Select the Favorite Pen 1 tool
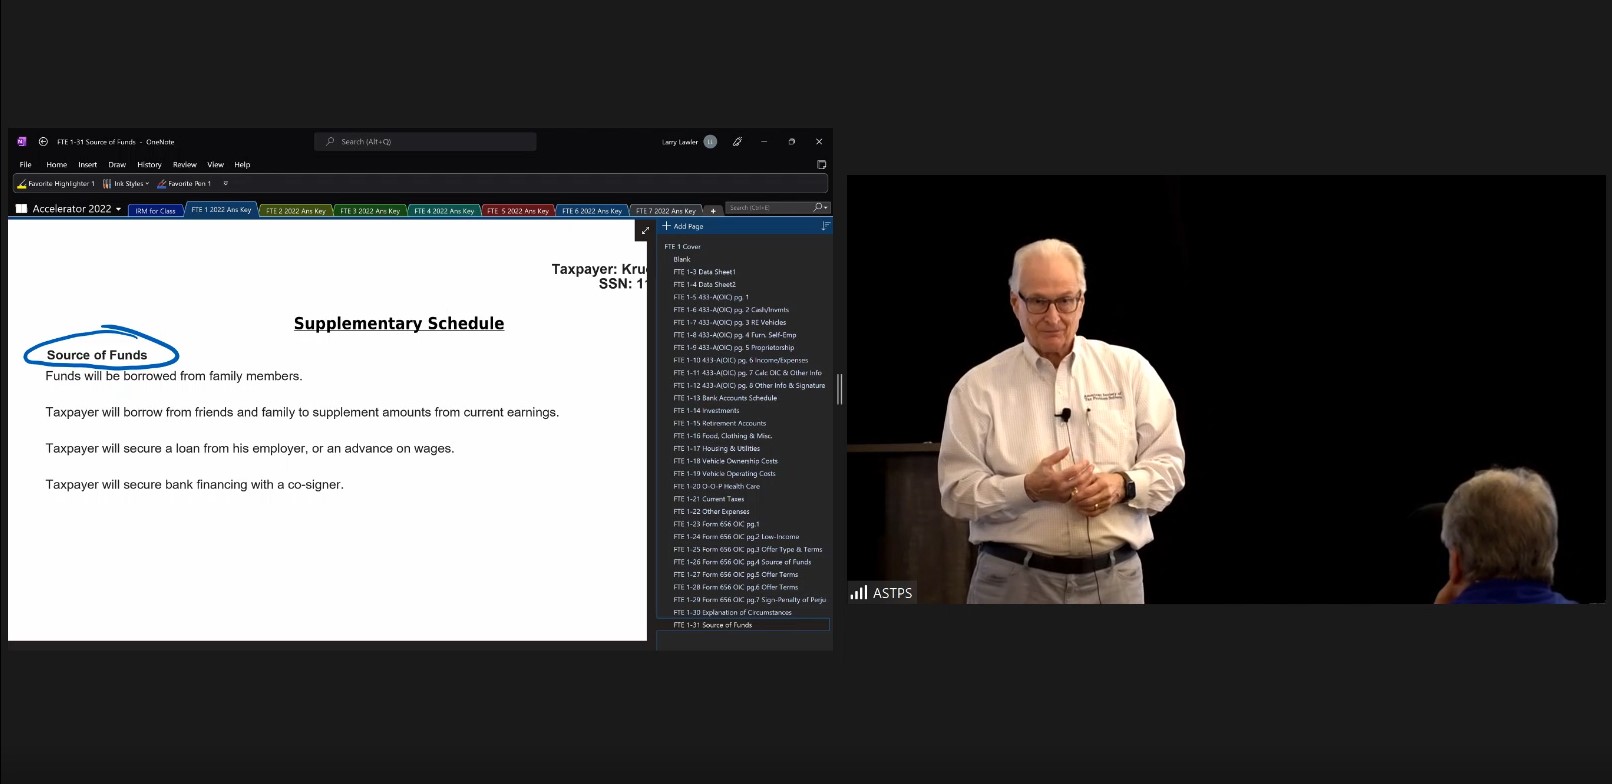 [184, 184]
